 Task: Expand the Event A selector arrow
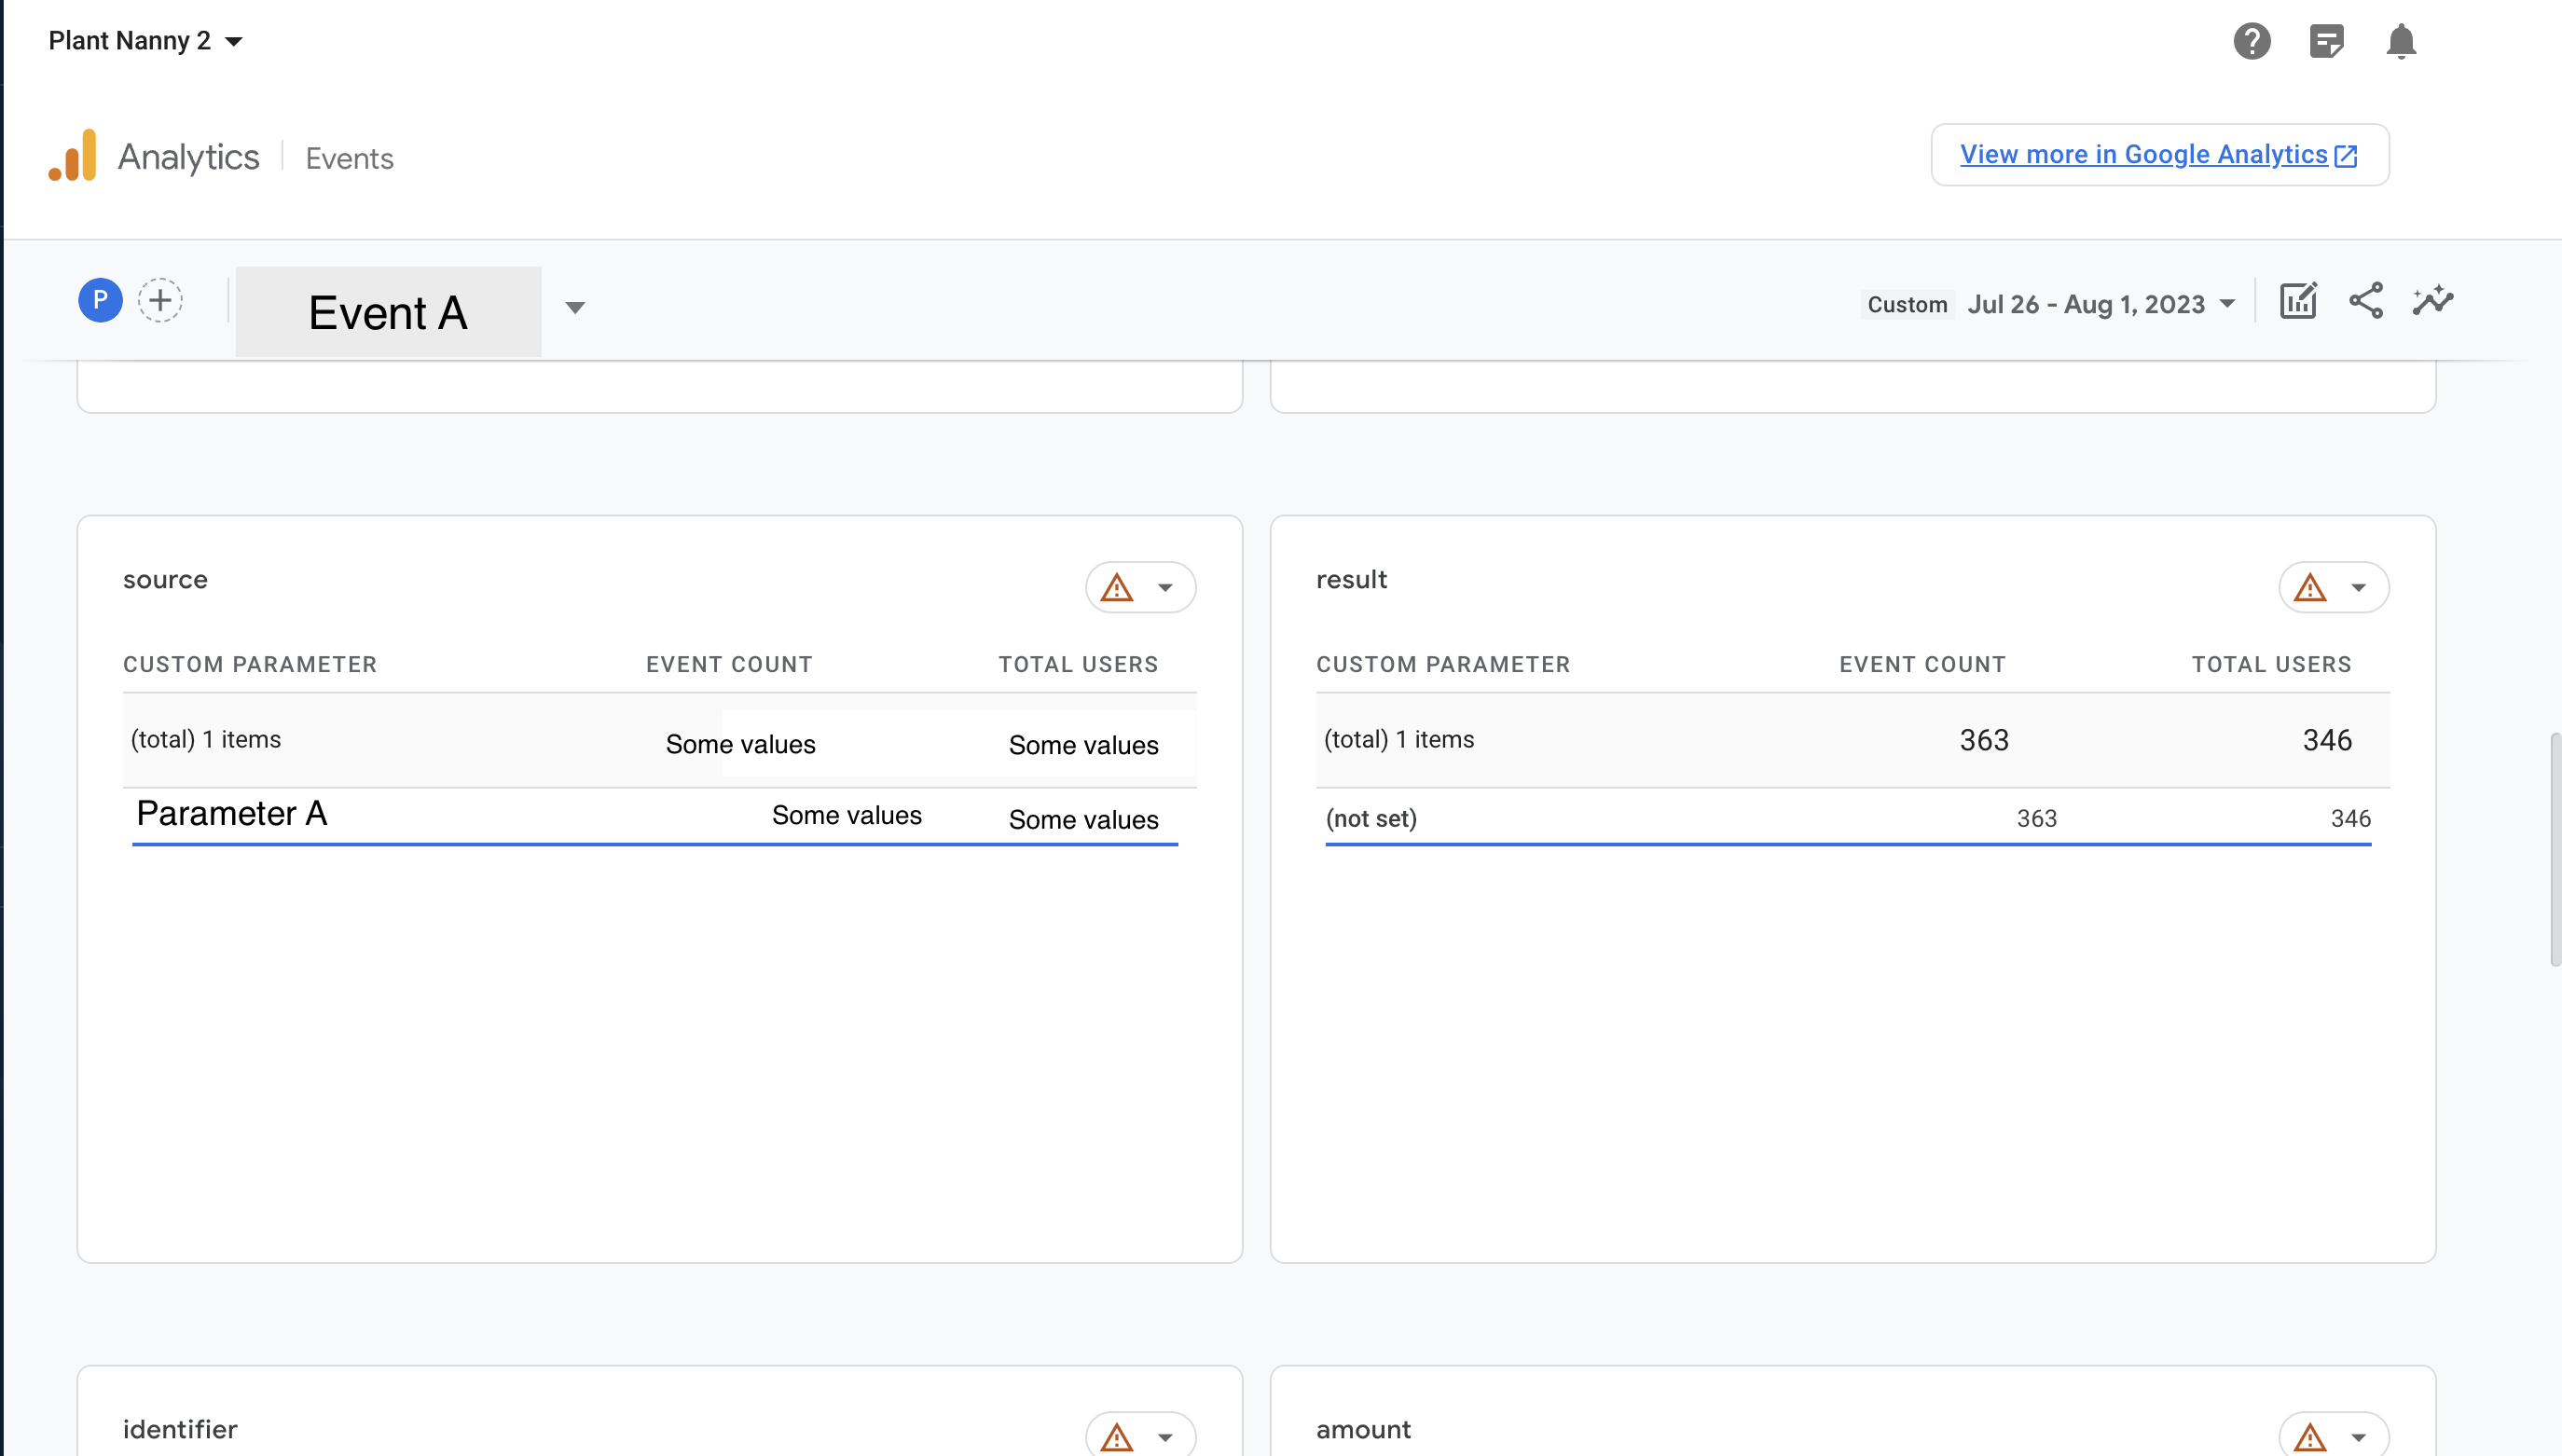point(575,308)
